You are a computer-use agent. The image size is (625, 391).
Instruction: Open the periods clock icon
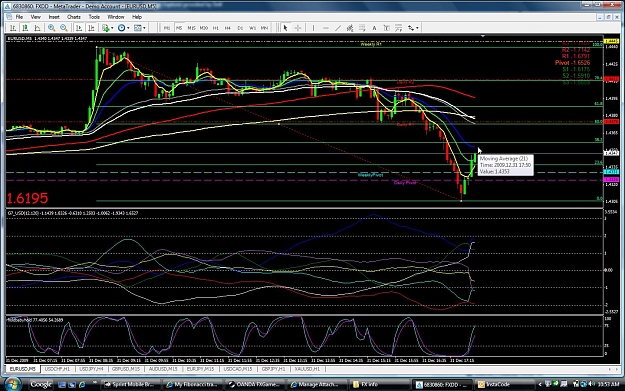(x=122, y=28)
